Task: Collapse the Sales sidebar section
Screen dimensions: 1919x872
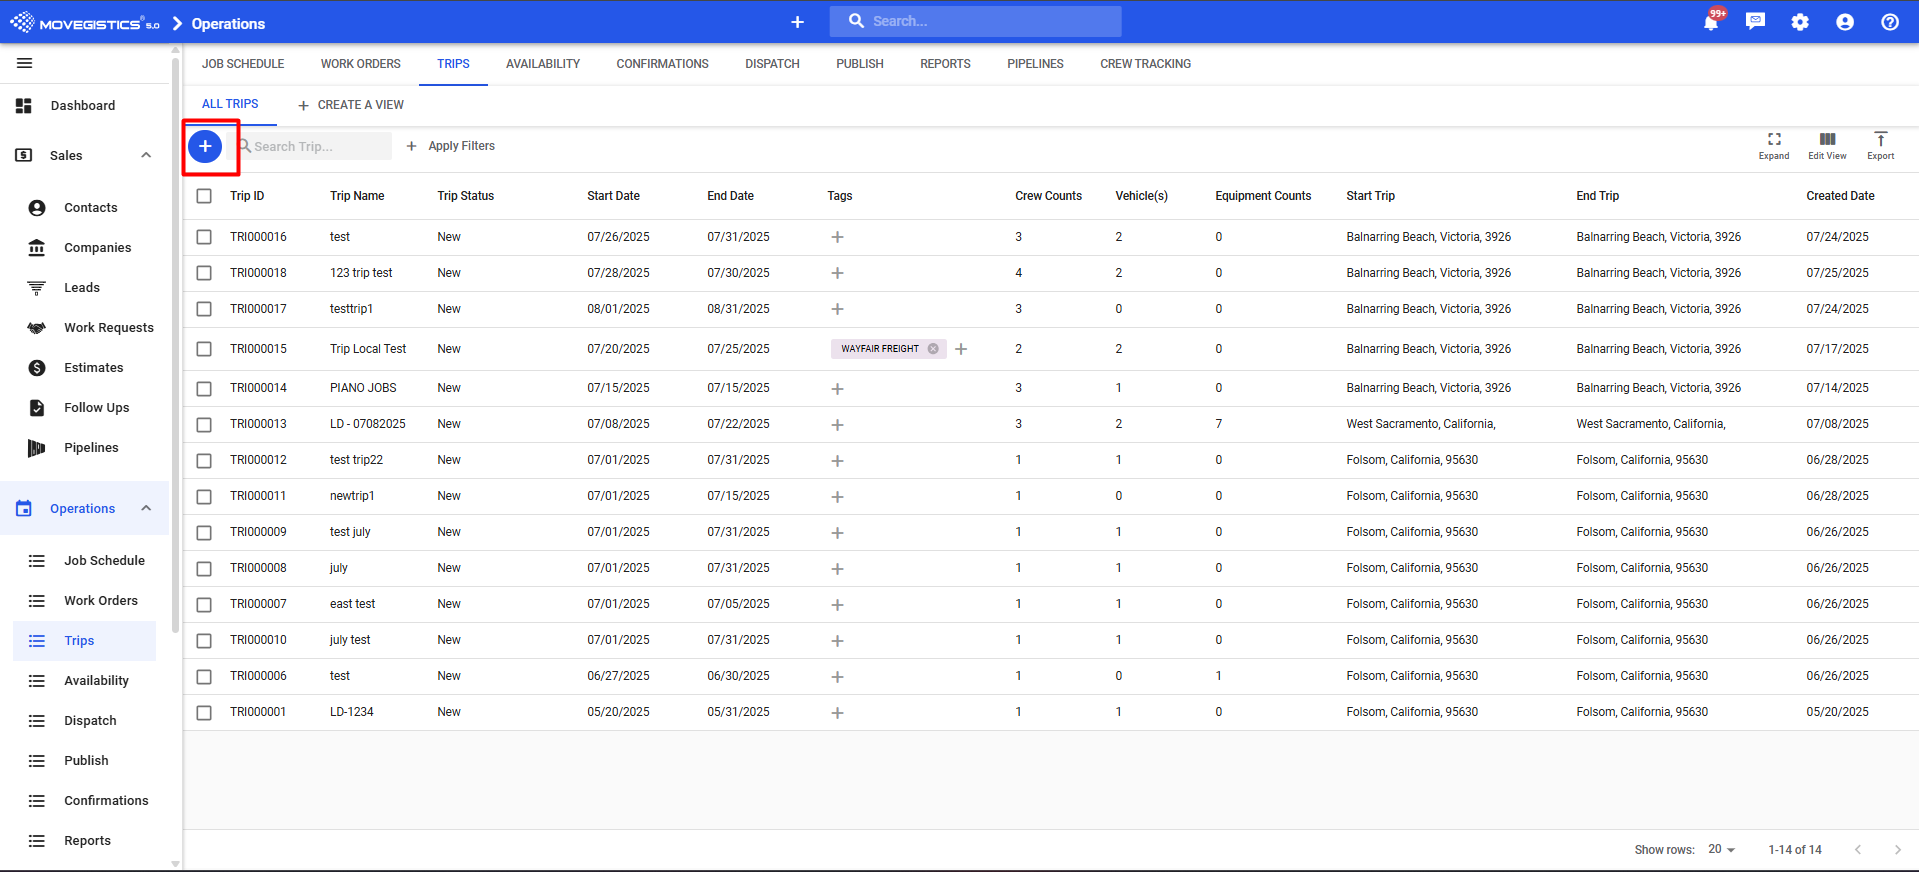Action: click(146, 155)
